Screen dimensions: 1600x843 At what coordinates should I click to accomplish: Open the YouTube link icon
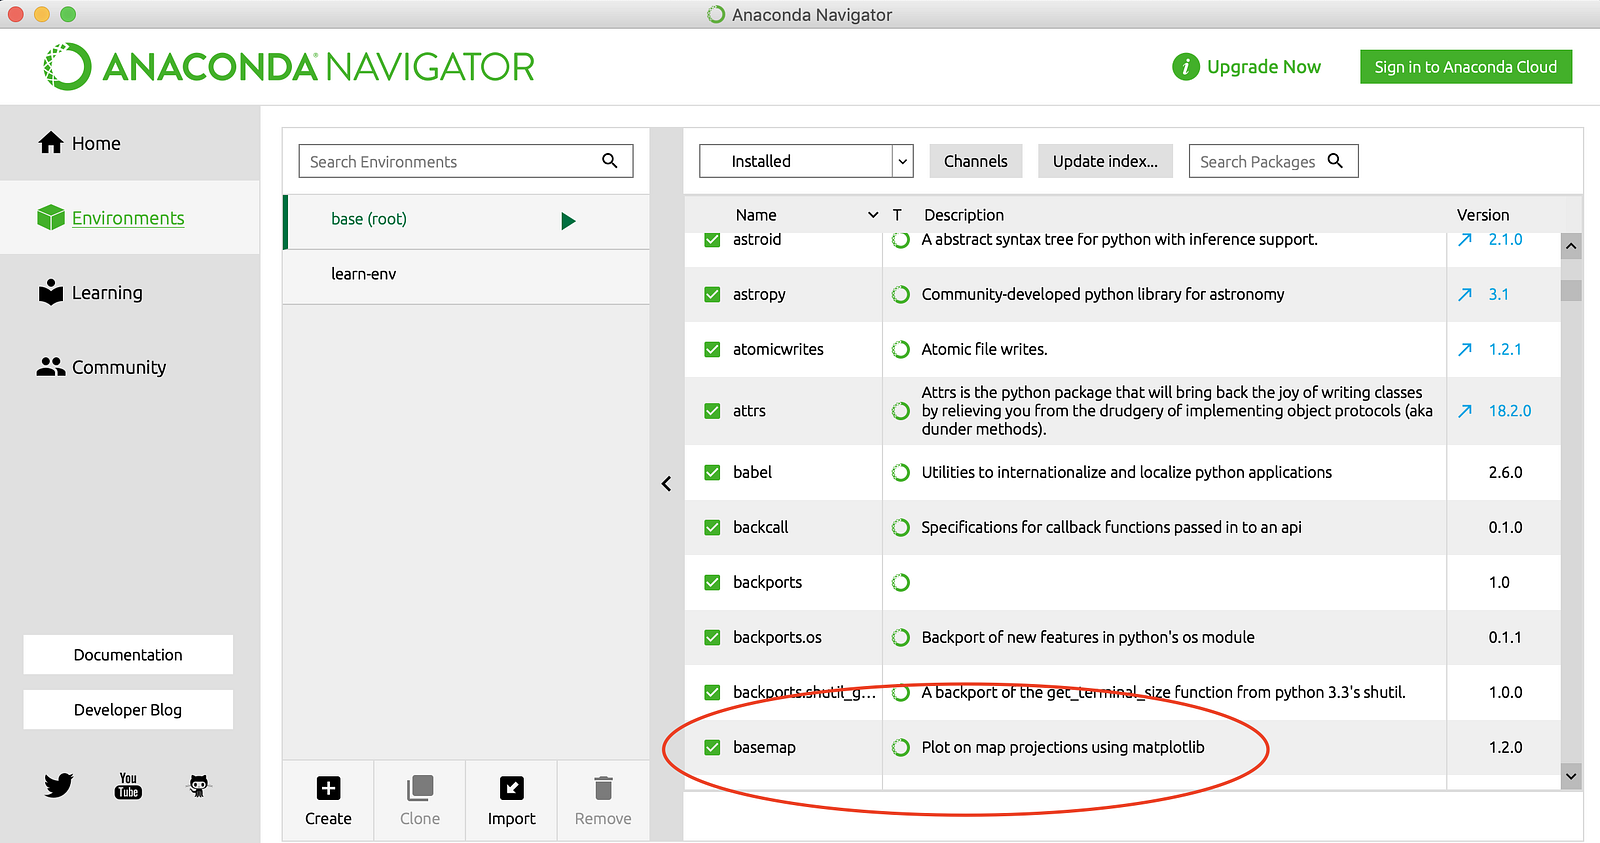[x=128, y=786]
